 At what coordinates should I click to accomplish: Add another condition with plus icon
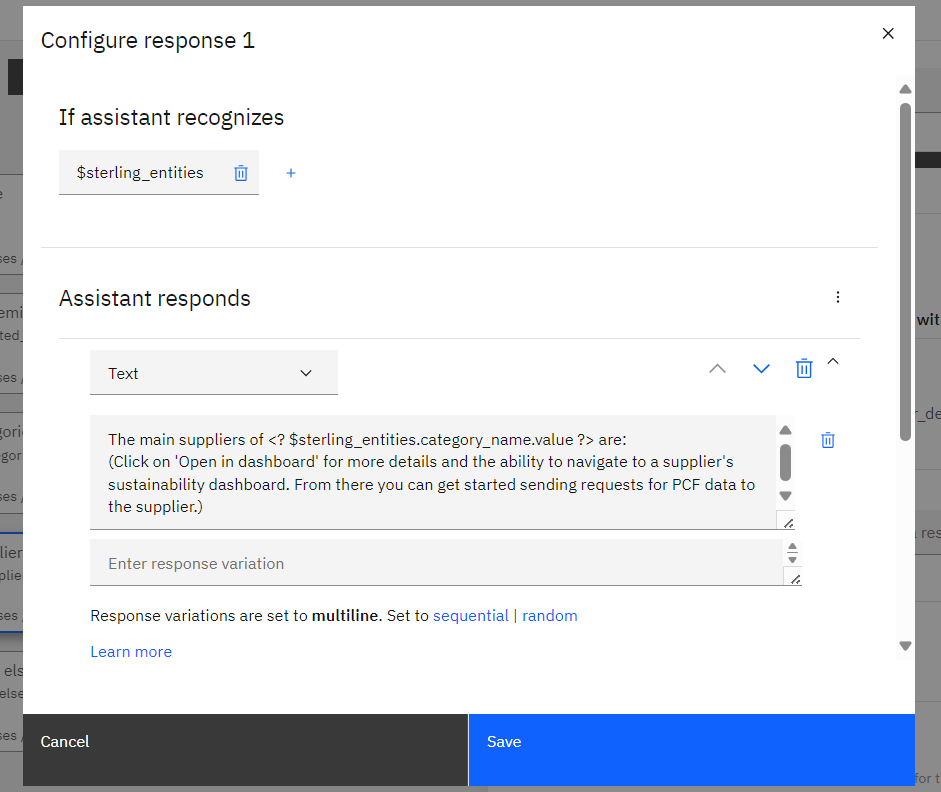(290, 173)
